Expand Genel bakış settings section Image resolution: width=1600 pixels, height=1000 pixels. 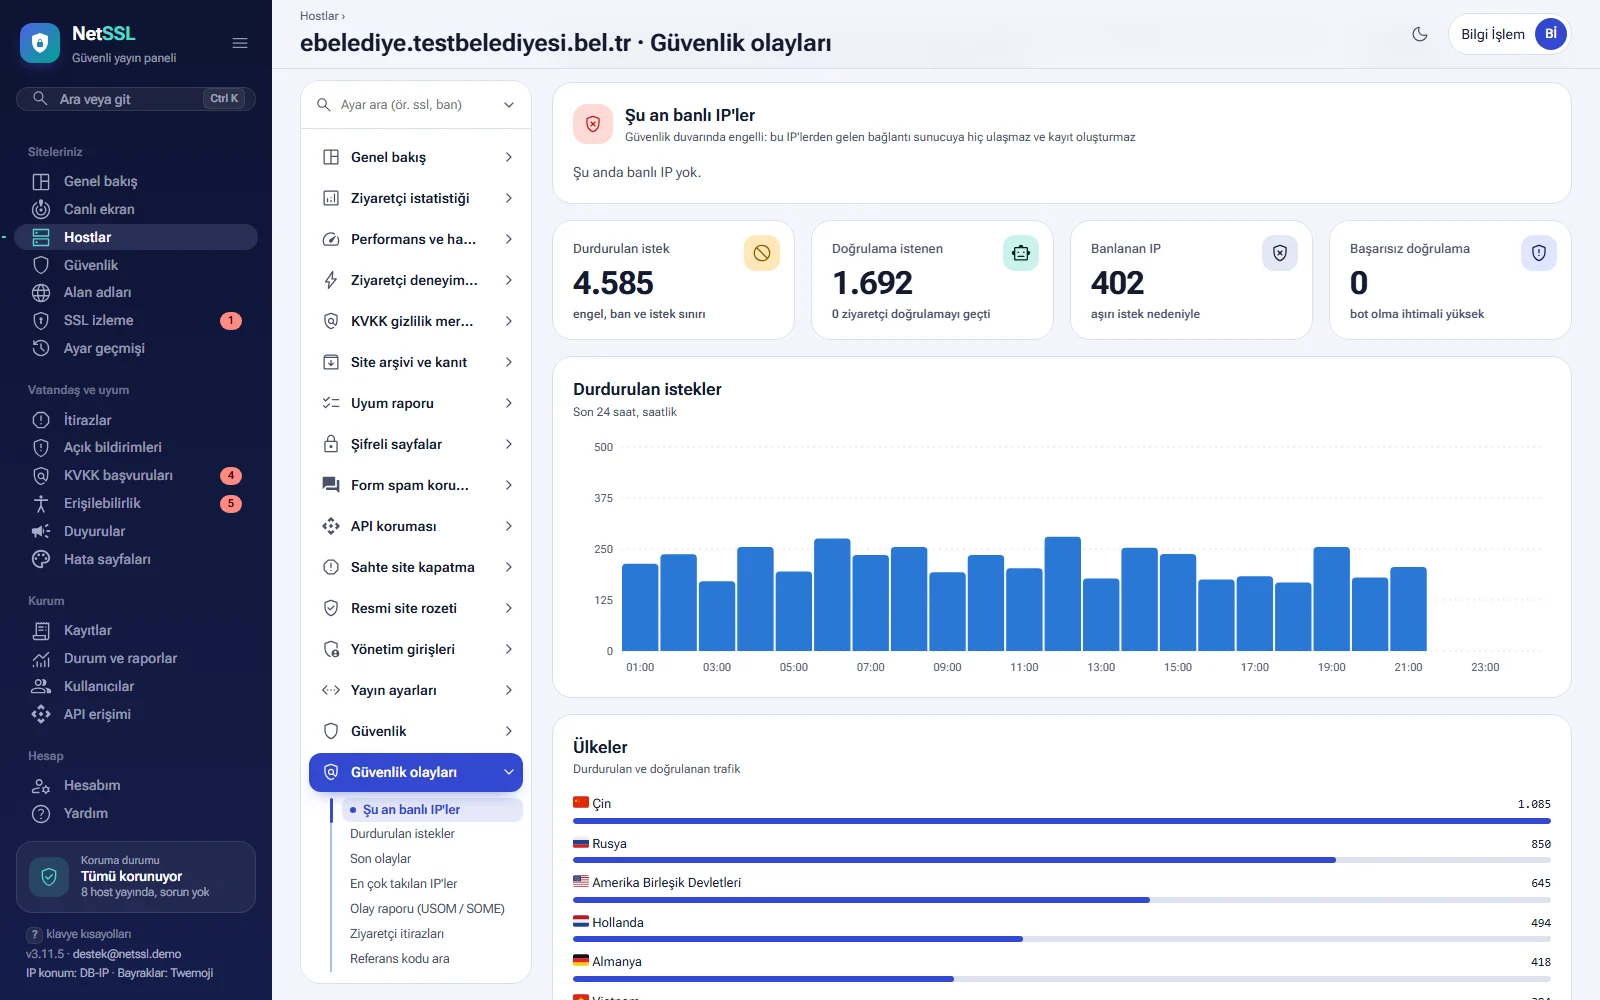(x=416, y=157)
